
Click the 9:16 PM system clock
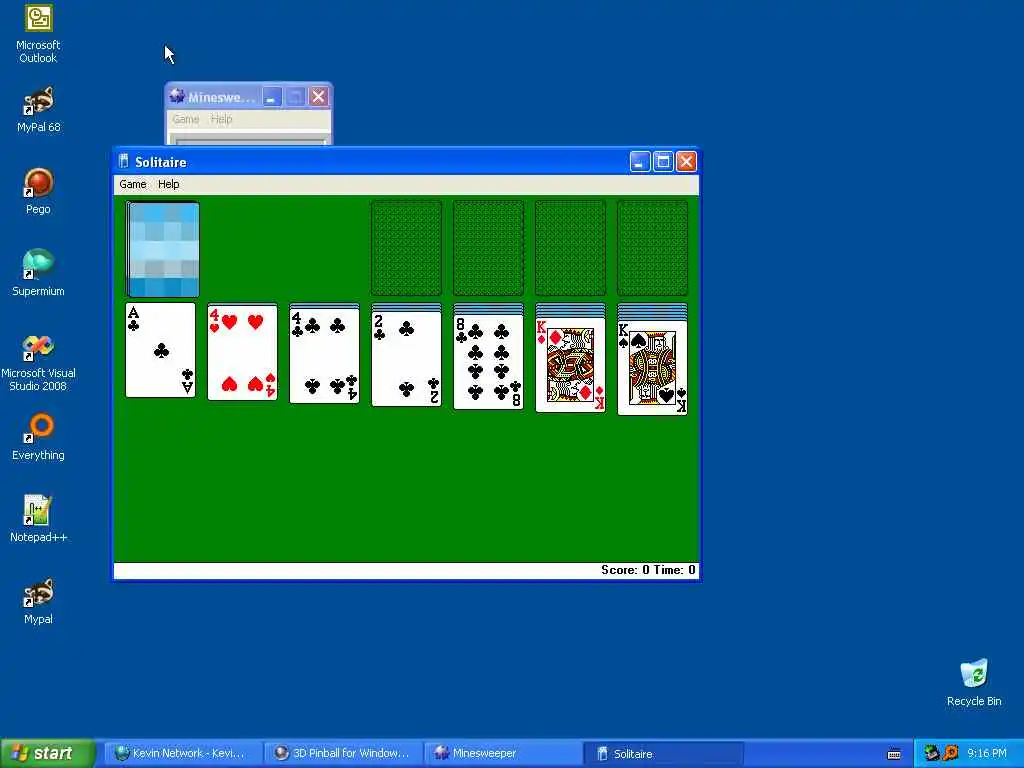[987, 754]
